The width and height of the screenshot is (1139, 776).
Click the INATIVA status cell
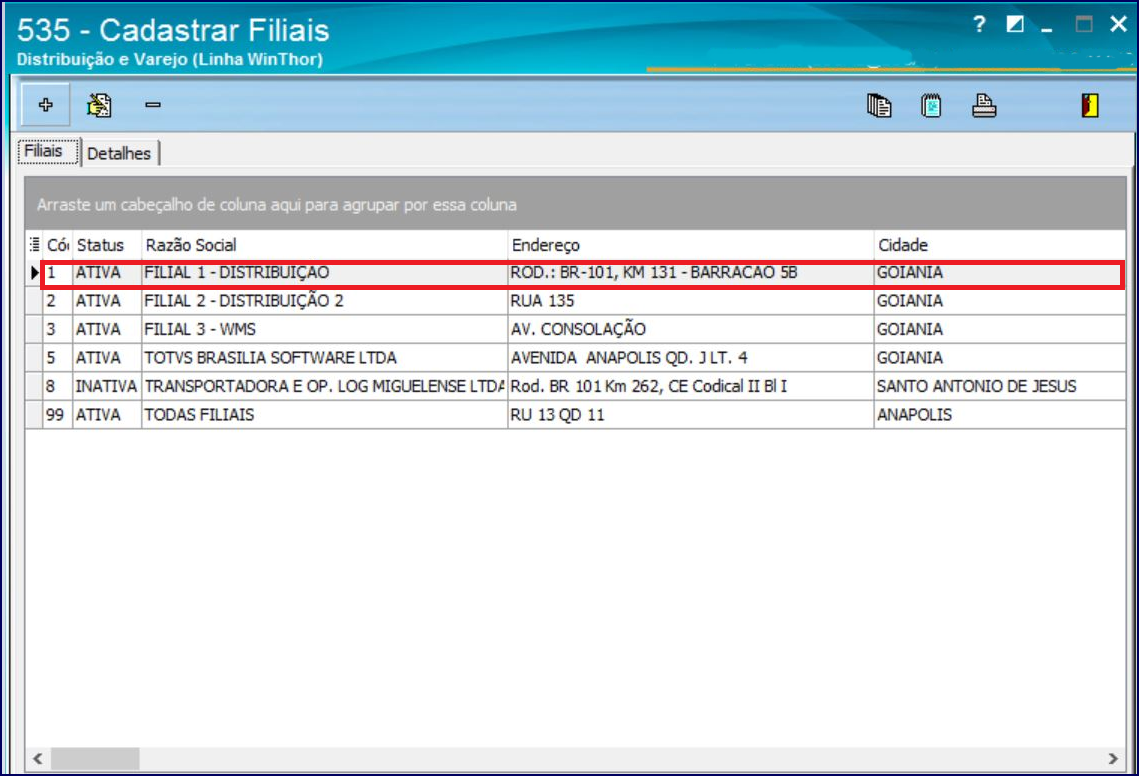point(106,386)
